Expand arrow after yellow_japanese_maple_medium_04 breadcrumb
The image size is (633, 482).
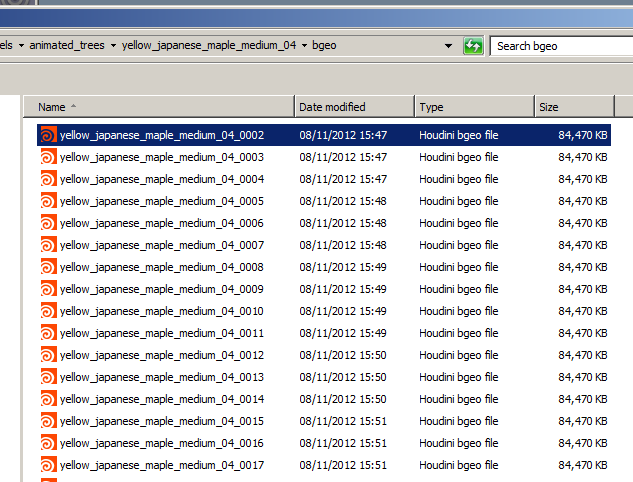304,46
